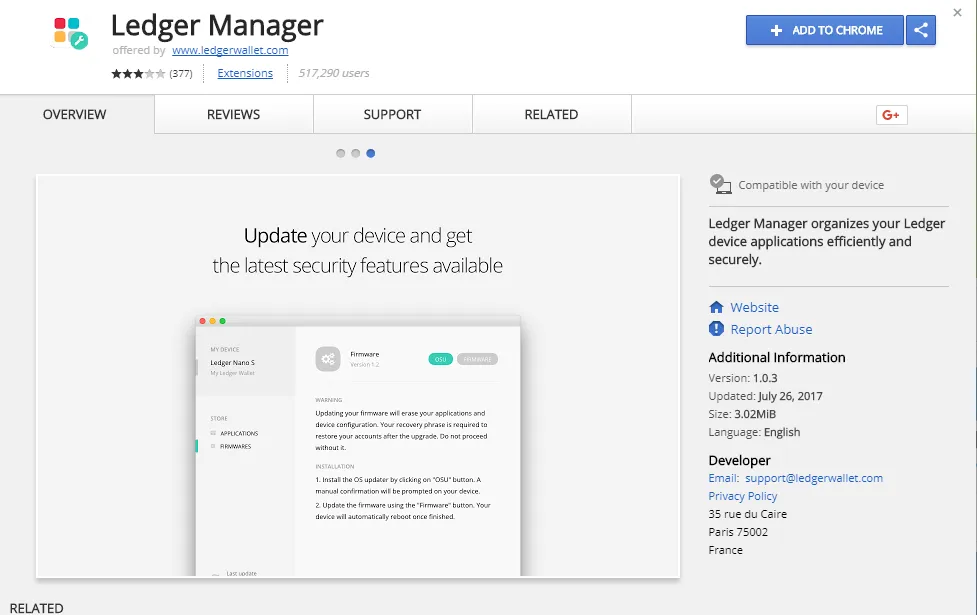The height and width of the screenshot is (615, 977).
Task: Click the Report Abuse exclamation icon
Action: (716, 329)
